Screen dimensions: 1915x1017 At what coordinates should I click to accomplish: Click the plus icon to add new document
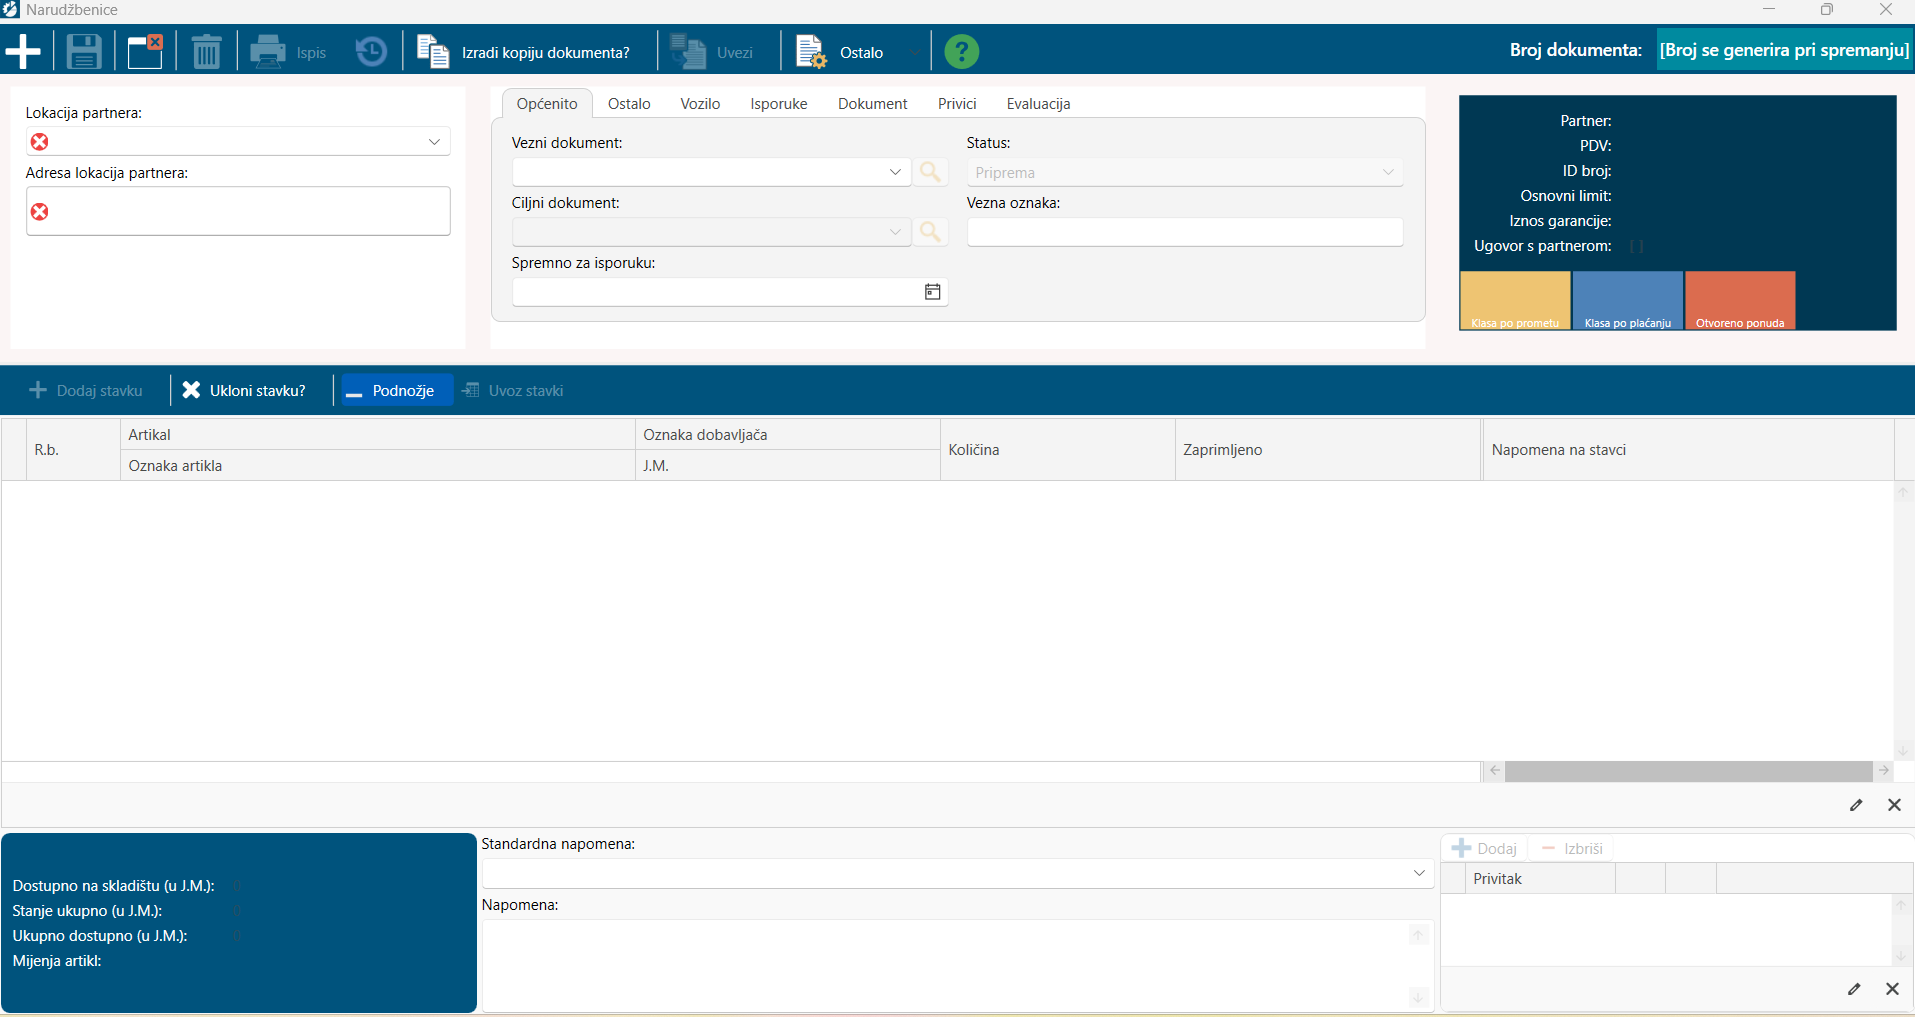23,51
